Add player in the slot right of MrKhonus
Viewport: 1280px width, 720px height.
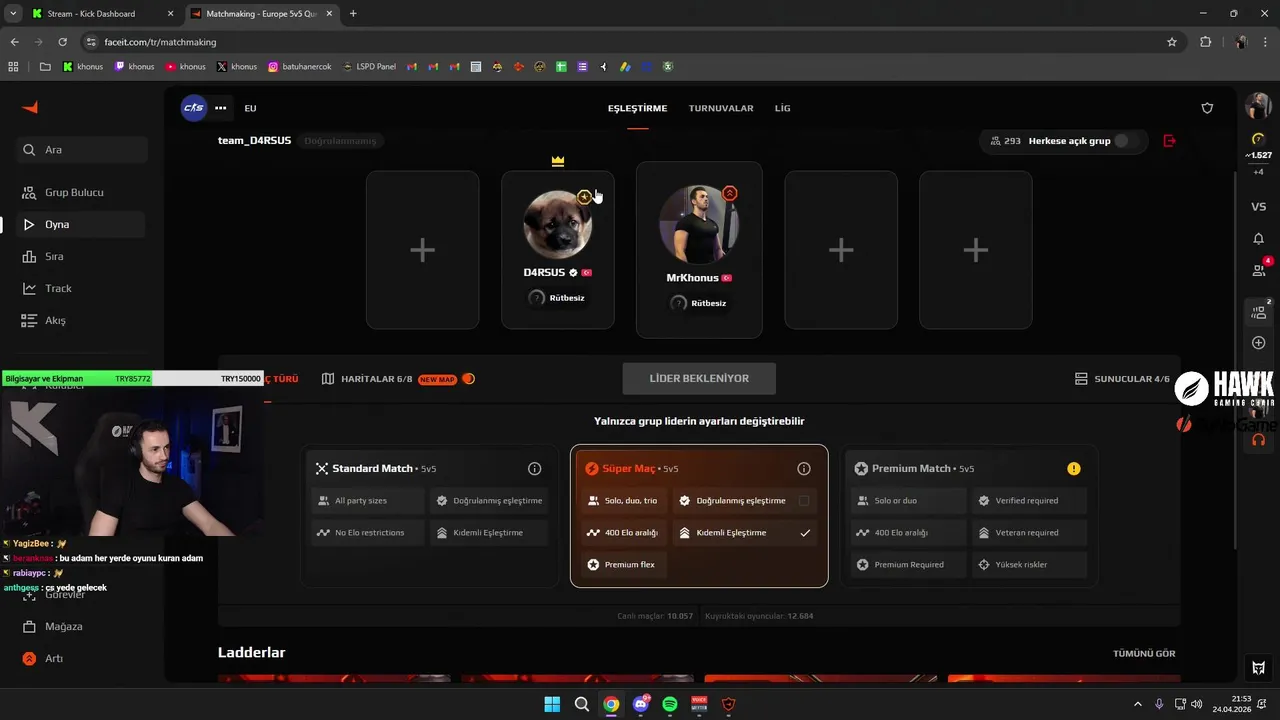point(841,250)
